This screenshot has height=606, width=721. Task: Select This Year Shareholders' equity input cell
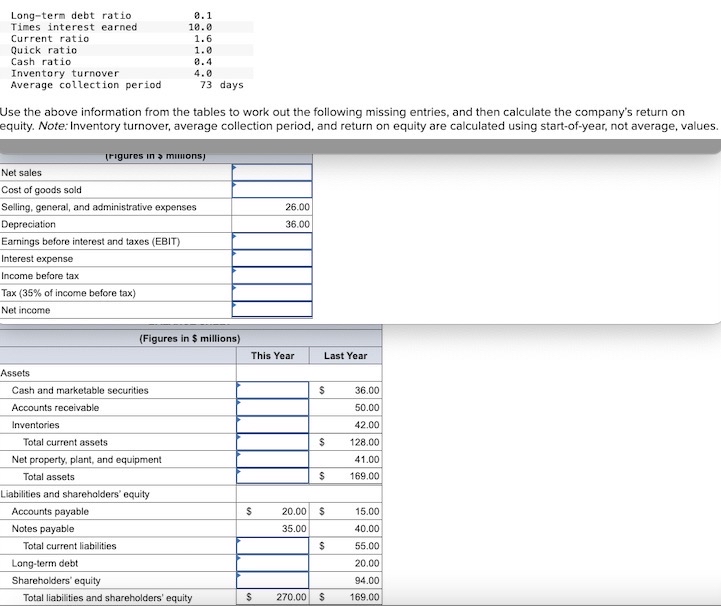pos(273,580)
